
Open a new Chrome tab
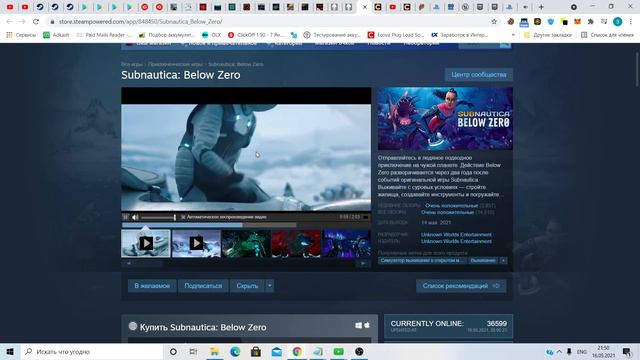[x=541, y=7]
